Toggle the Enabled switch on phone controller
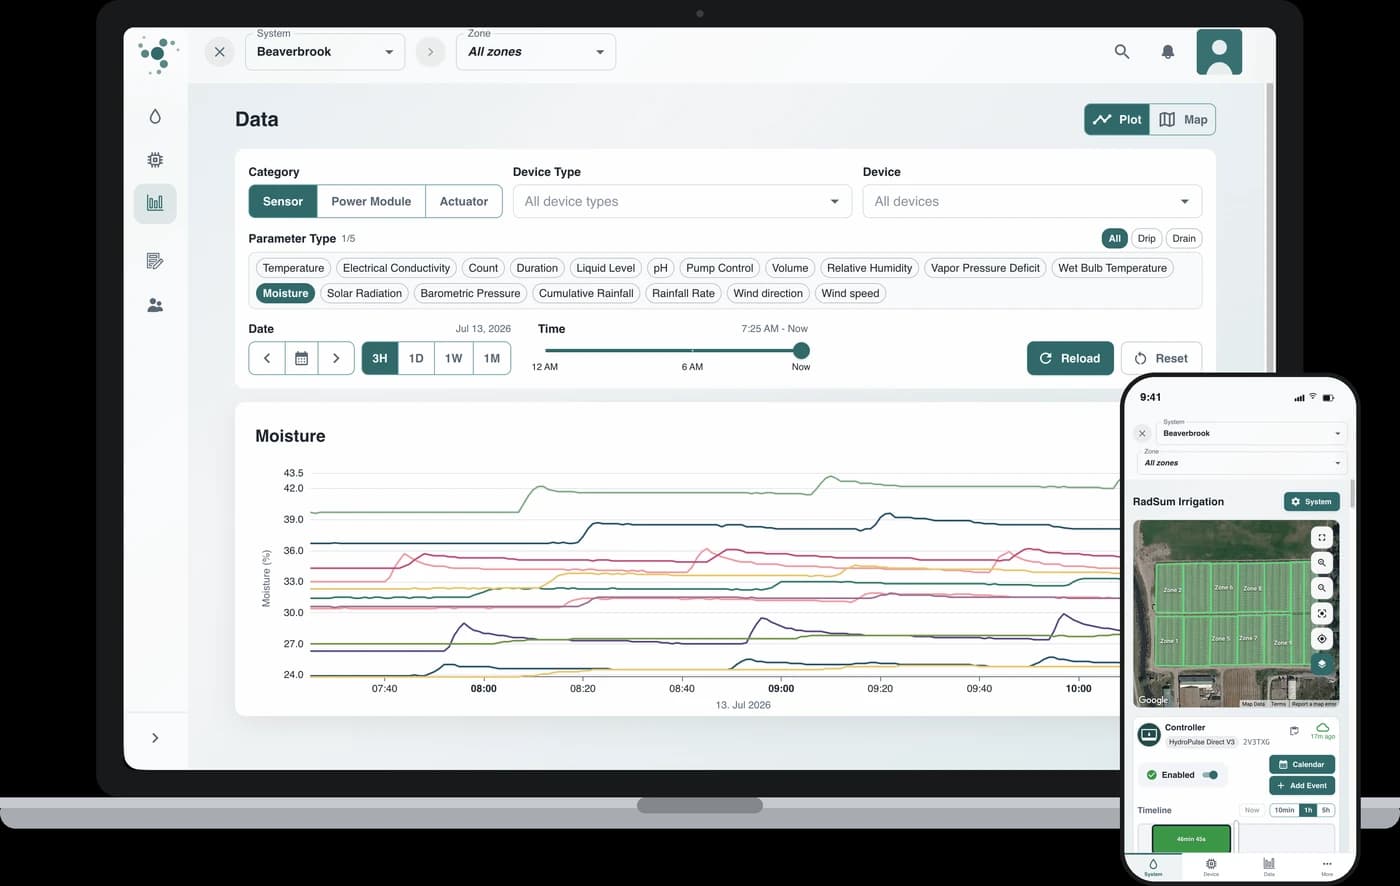Viewport: 1400px width, 886px height. click(x=1210, y=775)
